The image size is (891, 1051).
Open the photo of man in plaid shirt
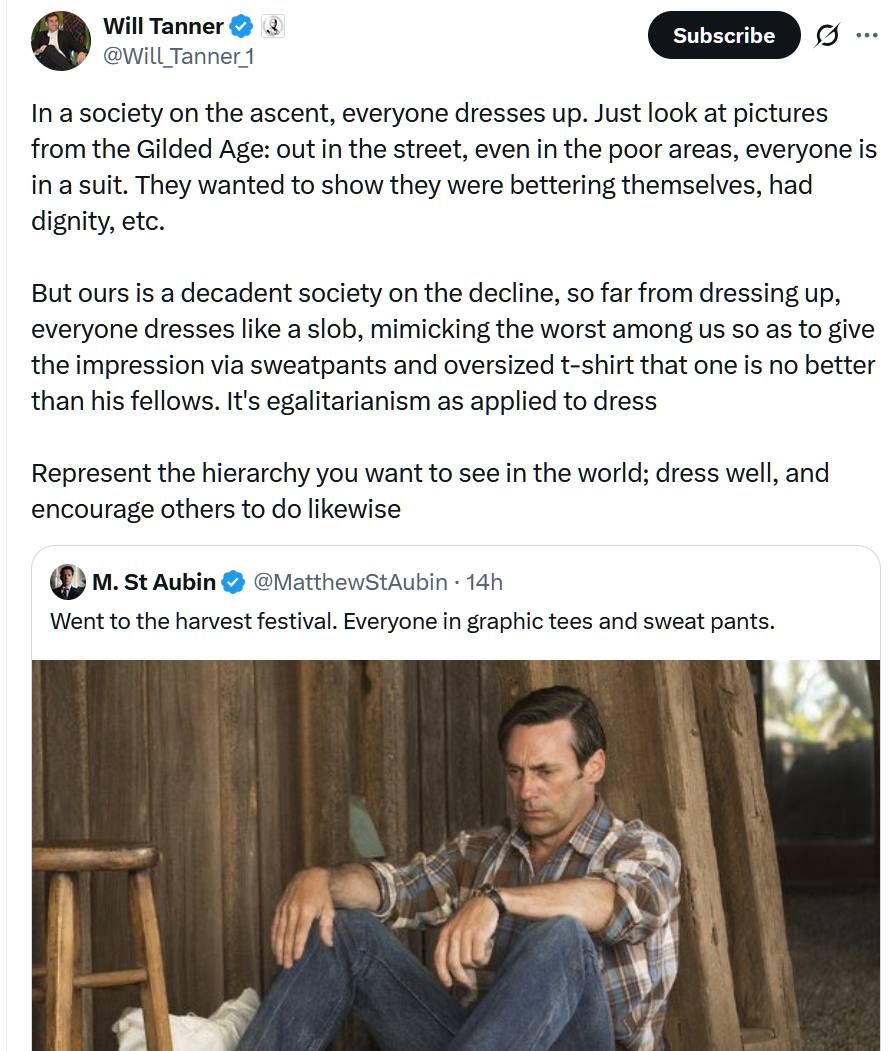pyautogui.click(x=455, y=855)
